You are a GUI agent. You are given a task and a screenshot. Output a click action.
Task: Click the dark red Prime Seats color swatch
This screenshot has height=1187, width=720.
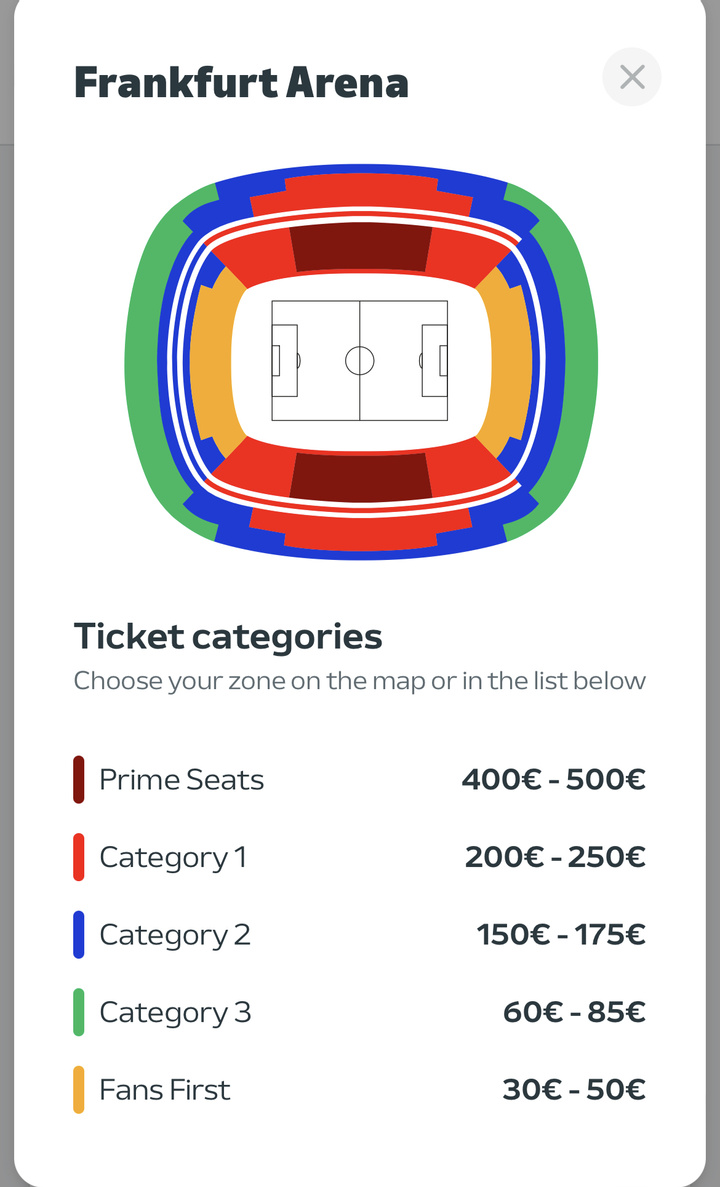(x=79, y=780)
